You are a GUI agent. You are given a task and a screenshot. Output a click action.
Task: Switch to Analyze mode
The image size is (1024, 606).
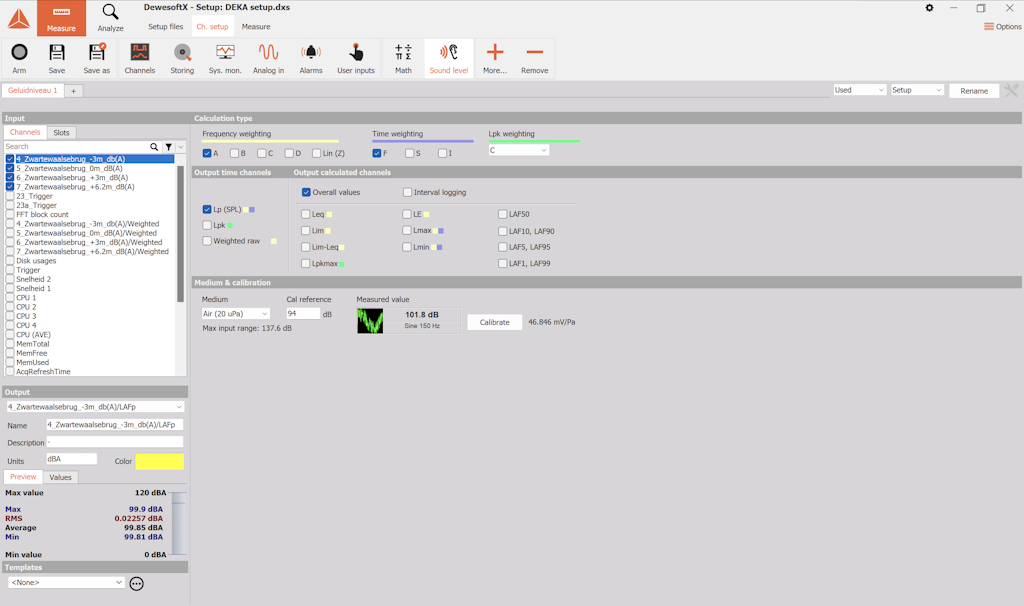point(110,18)
